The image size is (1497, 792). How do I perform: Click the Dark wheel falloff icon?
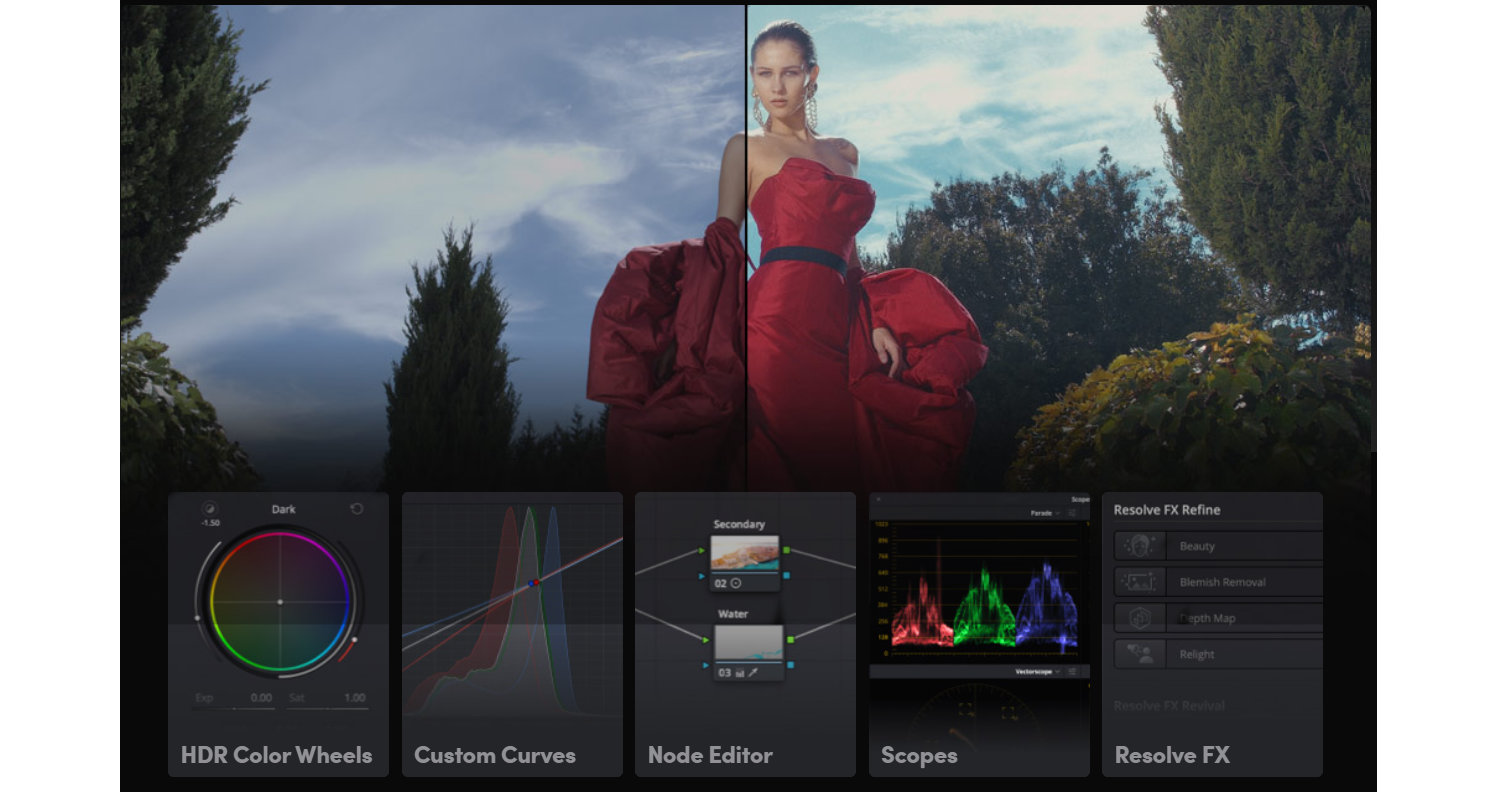[x=209, y=508]
